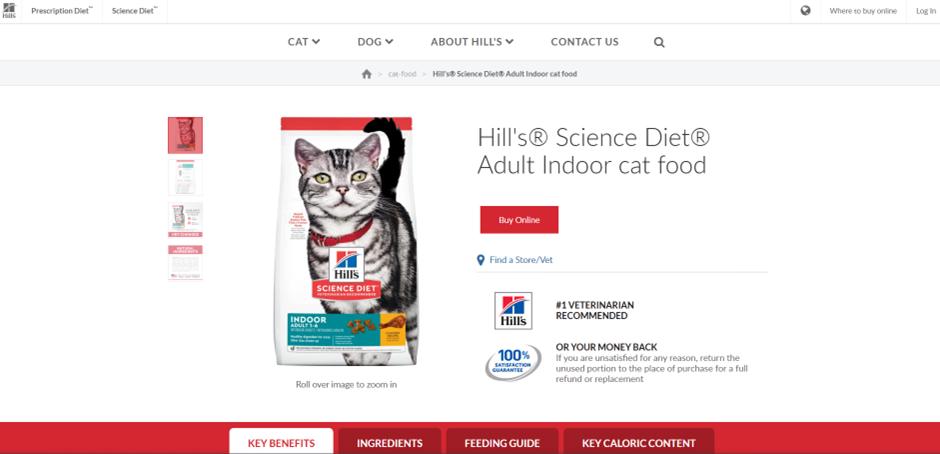Open the CONTACT US menu item
The image size is (940, 454).
(585, 42)
